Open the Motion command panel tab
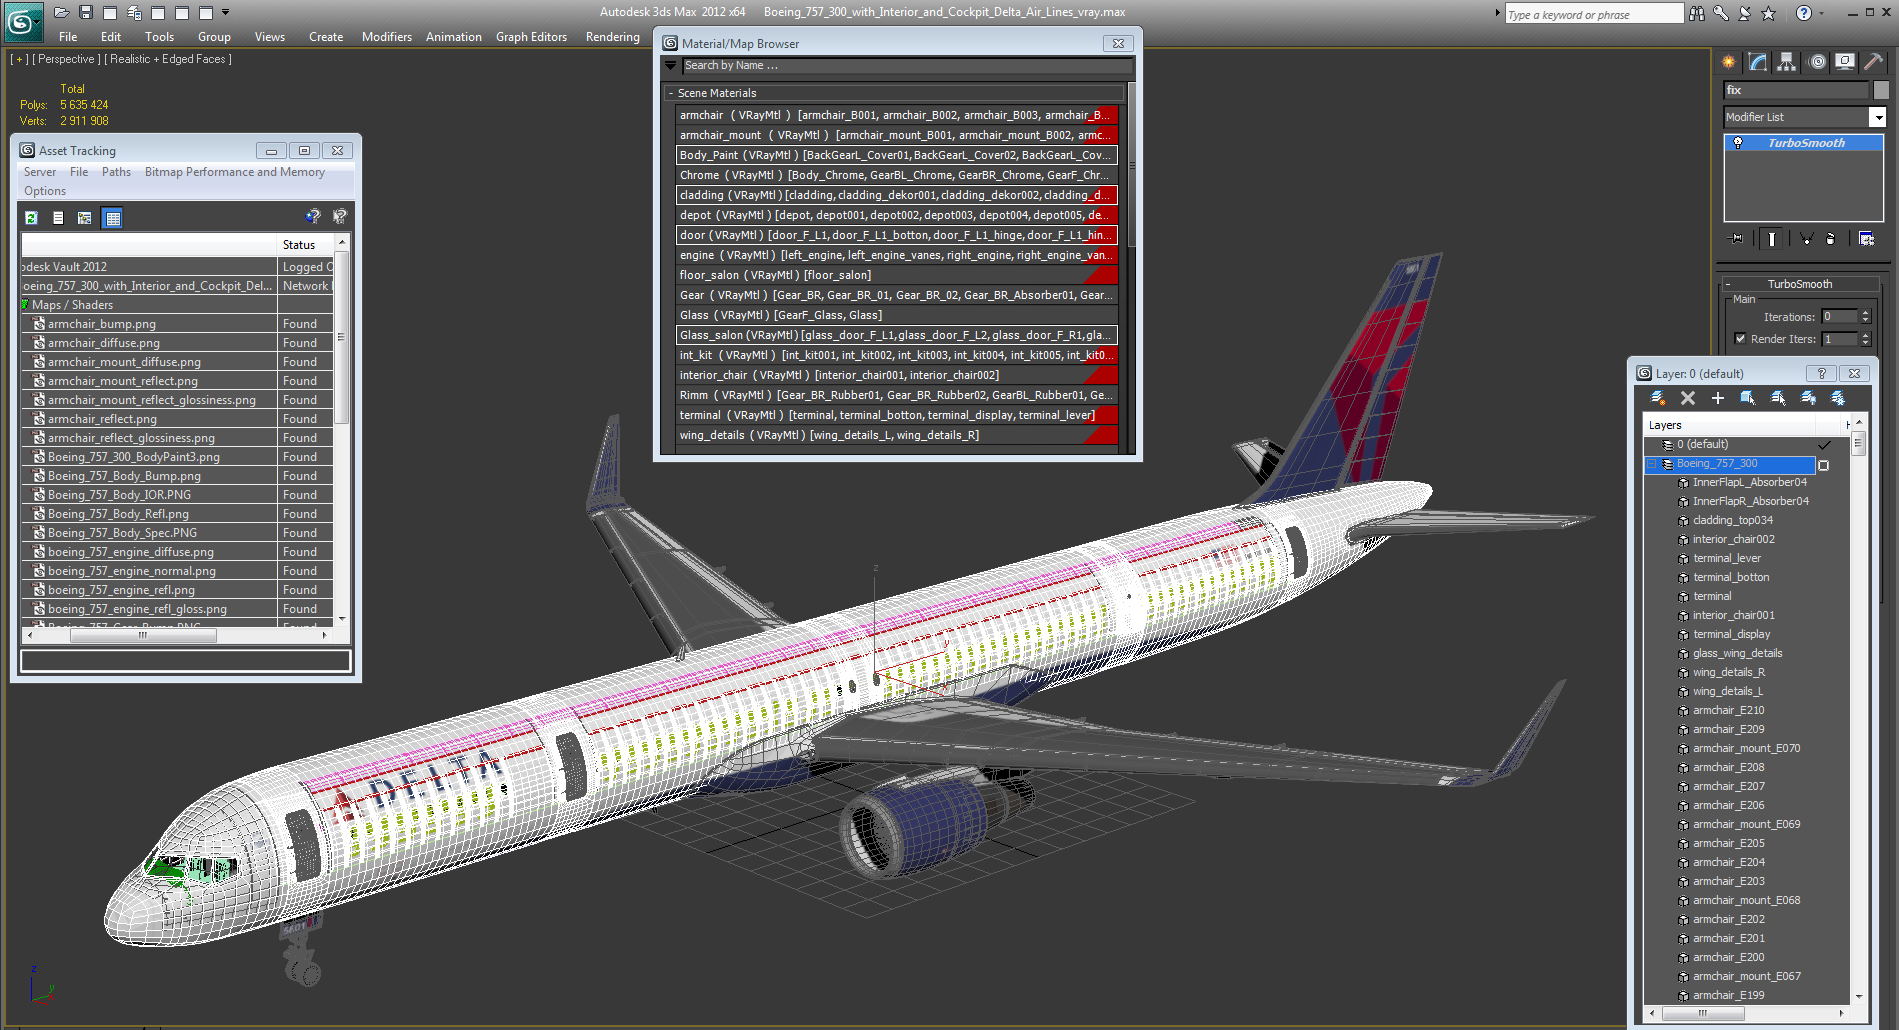This screenshot has width=1899, height=1030. [1817, 62]
